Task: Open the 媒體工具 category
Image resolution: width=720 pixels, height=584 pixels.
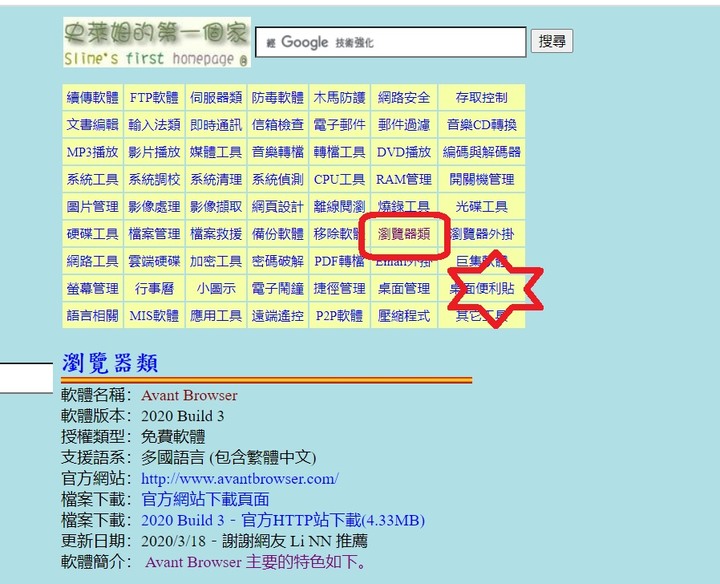Action: pos(216,152)
